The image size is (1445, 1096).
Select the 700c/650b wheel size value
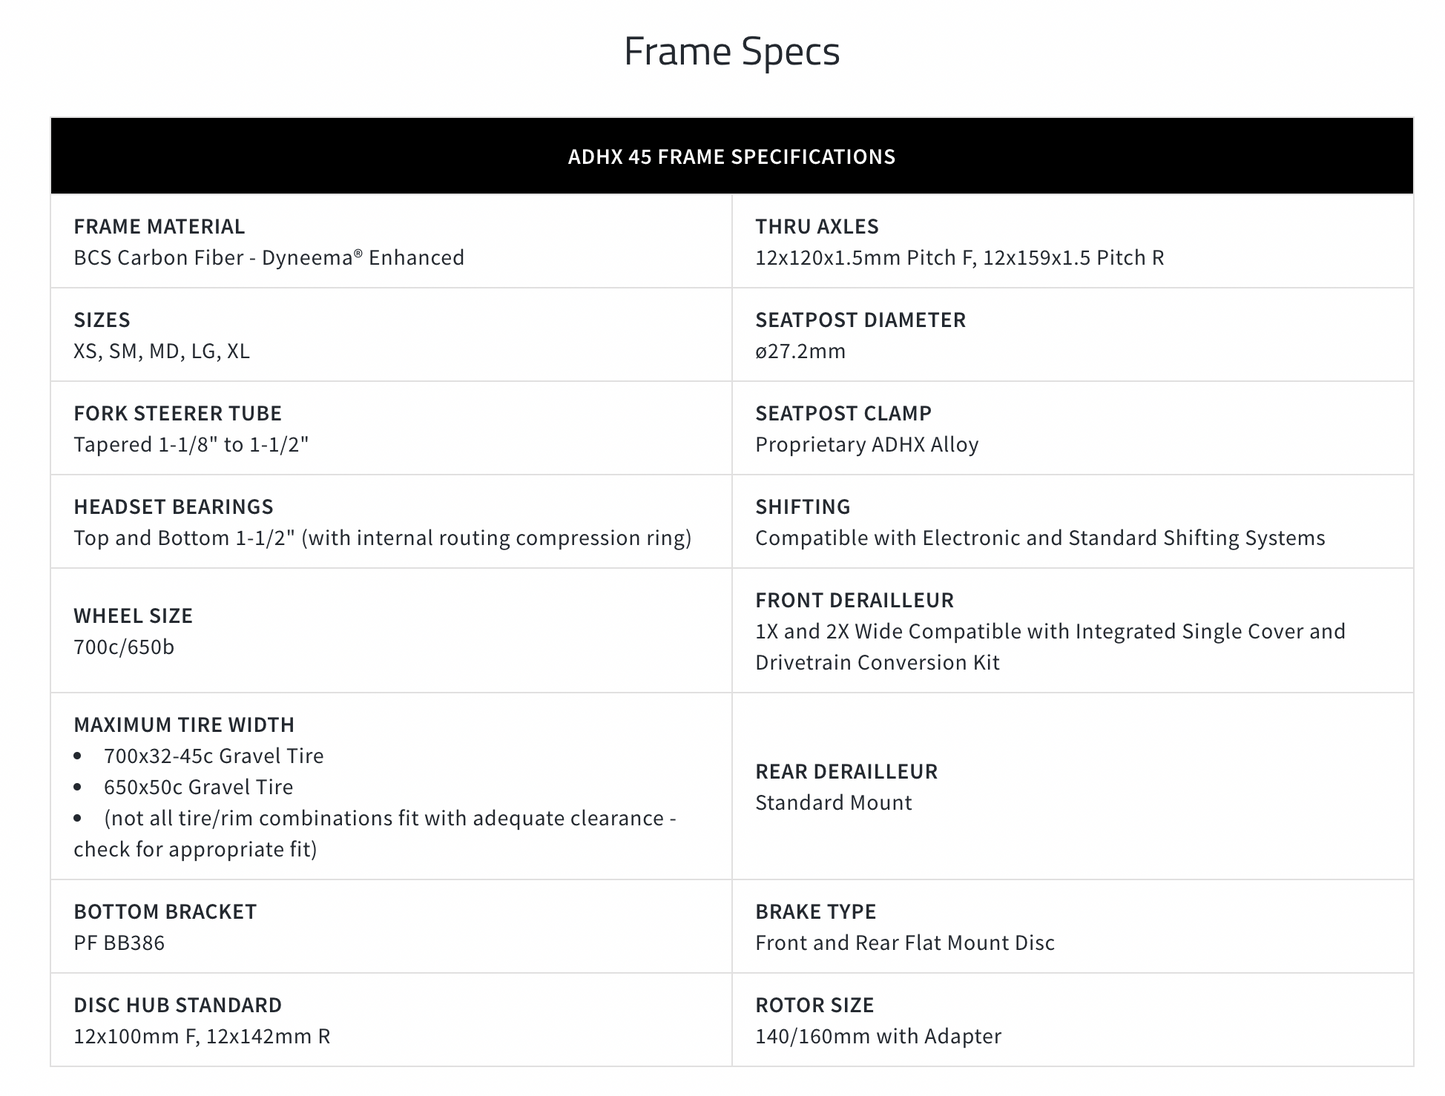click(123, 647)
